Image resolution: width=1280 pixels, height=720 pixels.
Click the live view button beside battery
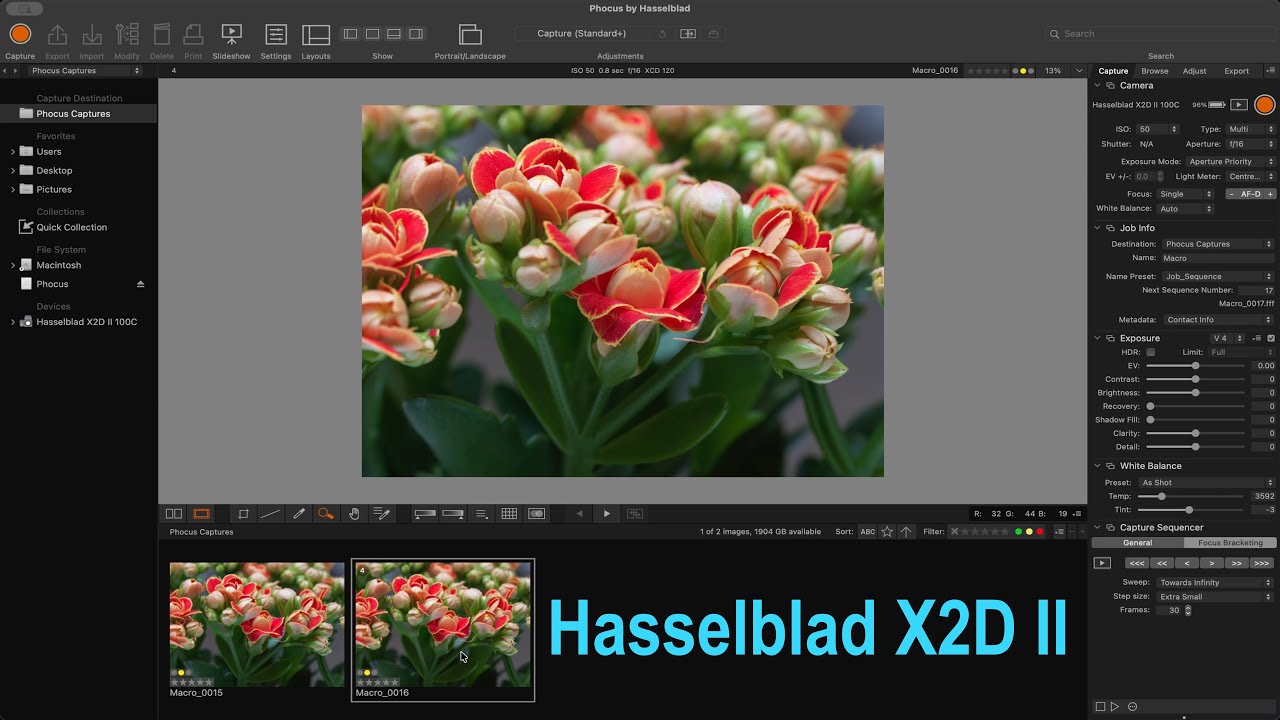pos(1239,104)
